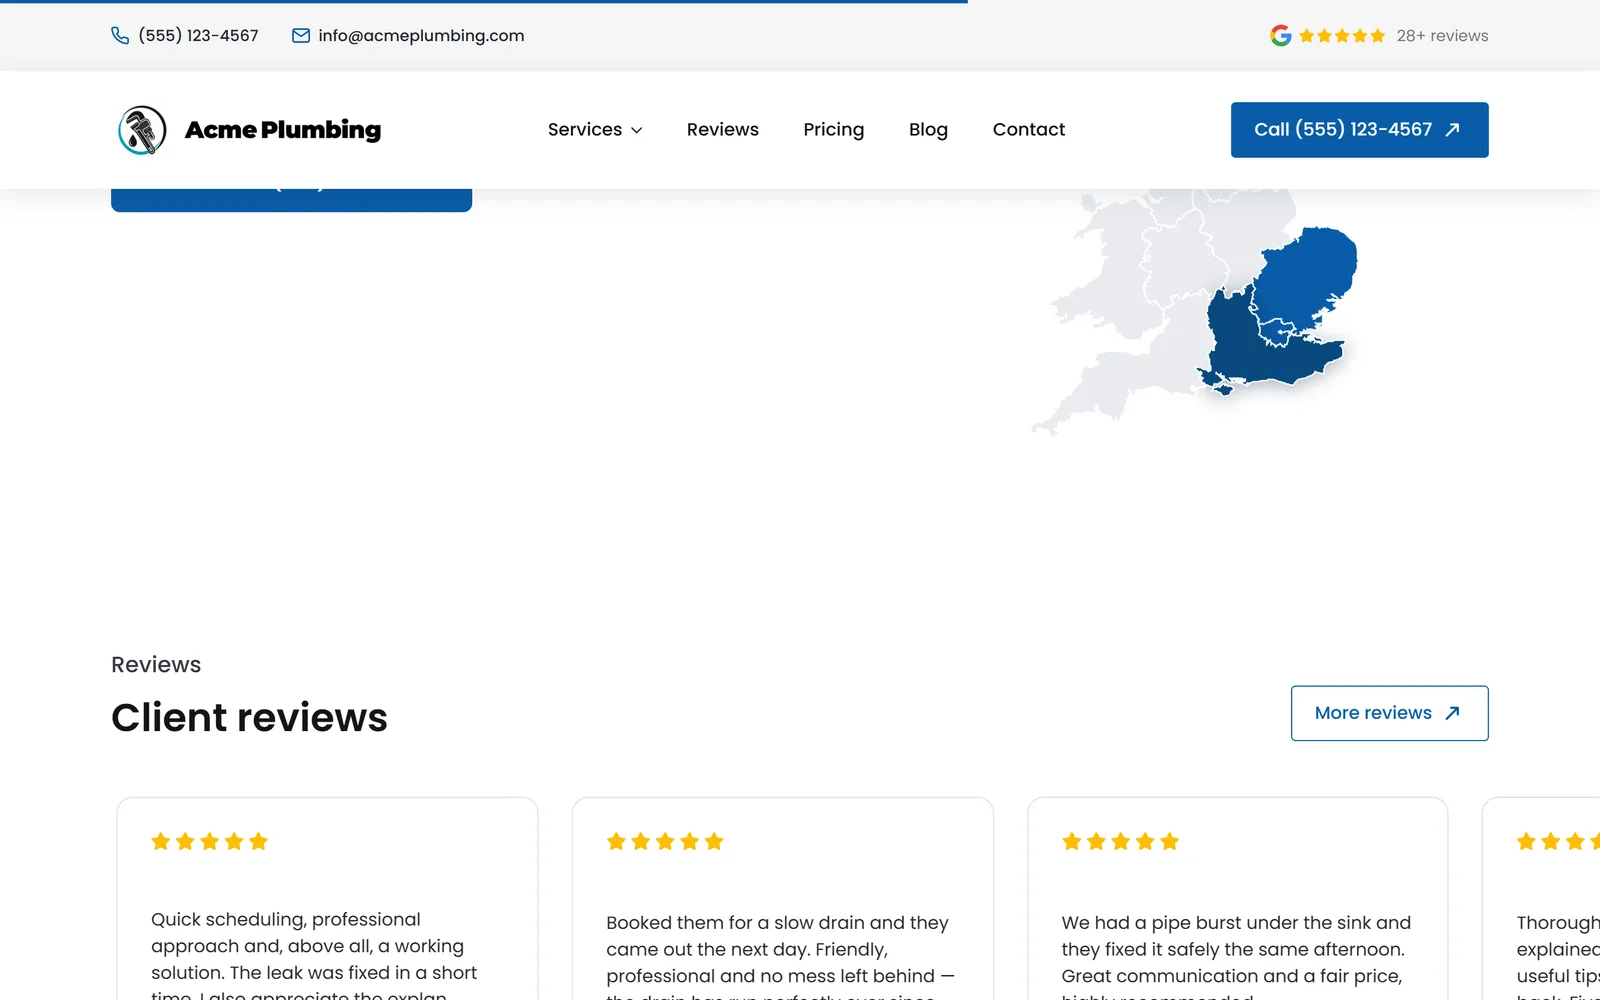Click the arrow icon on Call button
This screenshot has width=1600, height=1000.
pyautogui.click(x=1453, y=130)
